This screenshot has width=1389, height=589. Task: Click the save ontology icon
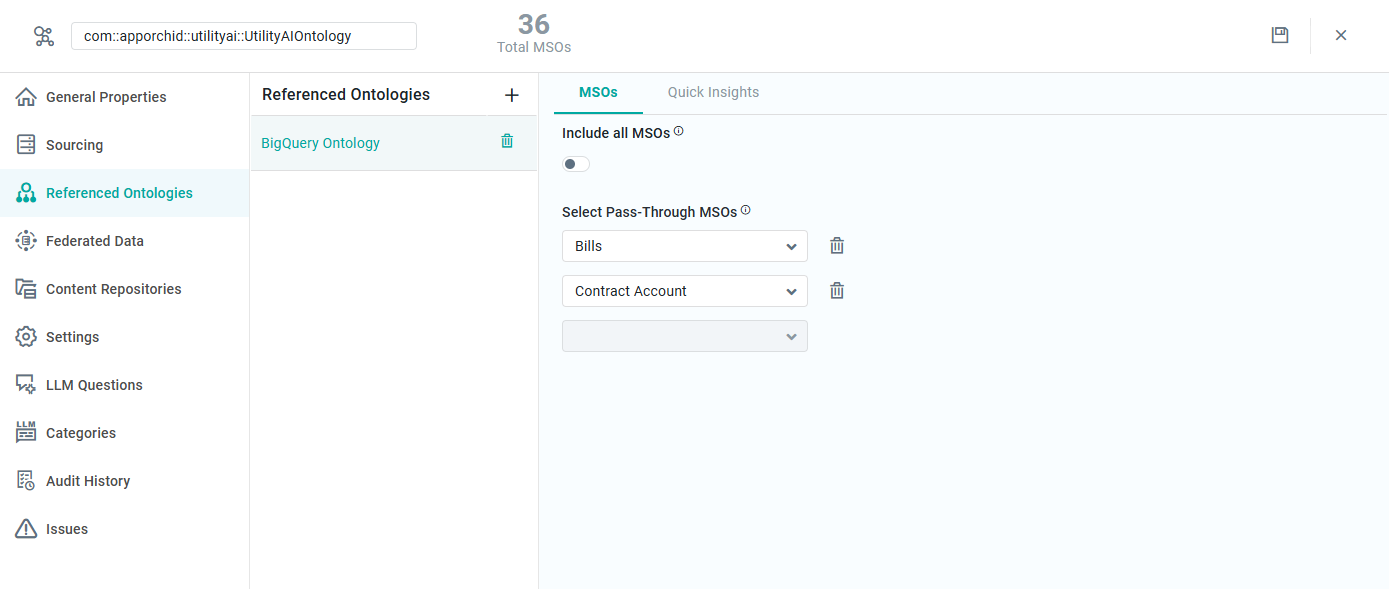point(1279,35)
